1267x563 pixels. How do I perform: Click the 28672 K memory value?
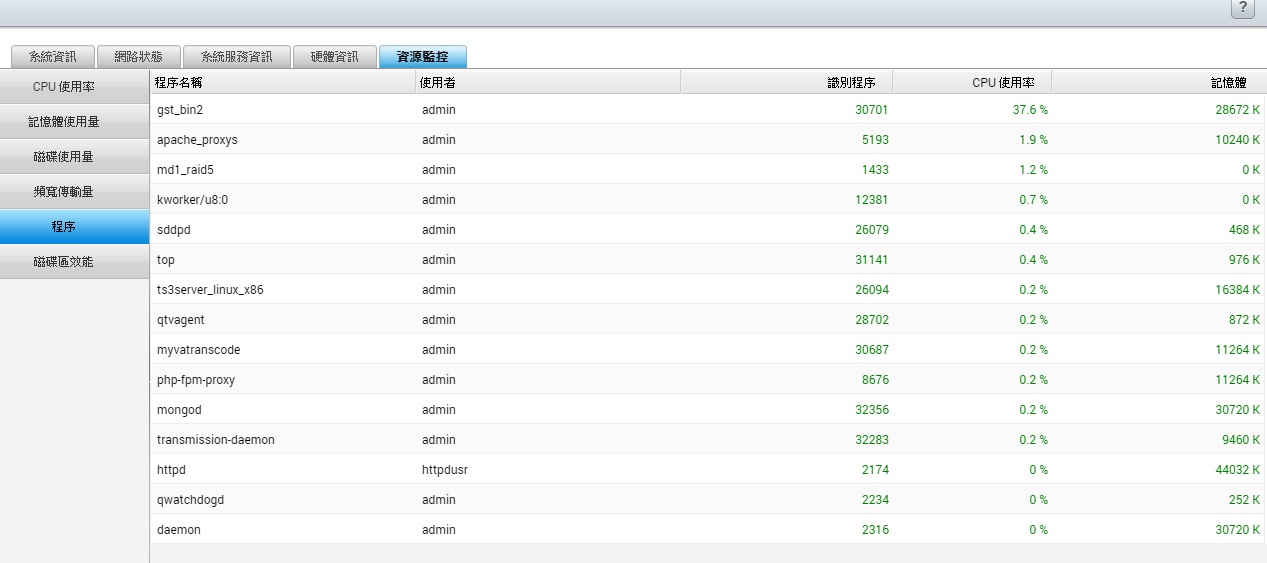pyautogui.click(x=1238, y=110)
